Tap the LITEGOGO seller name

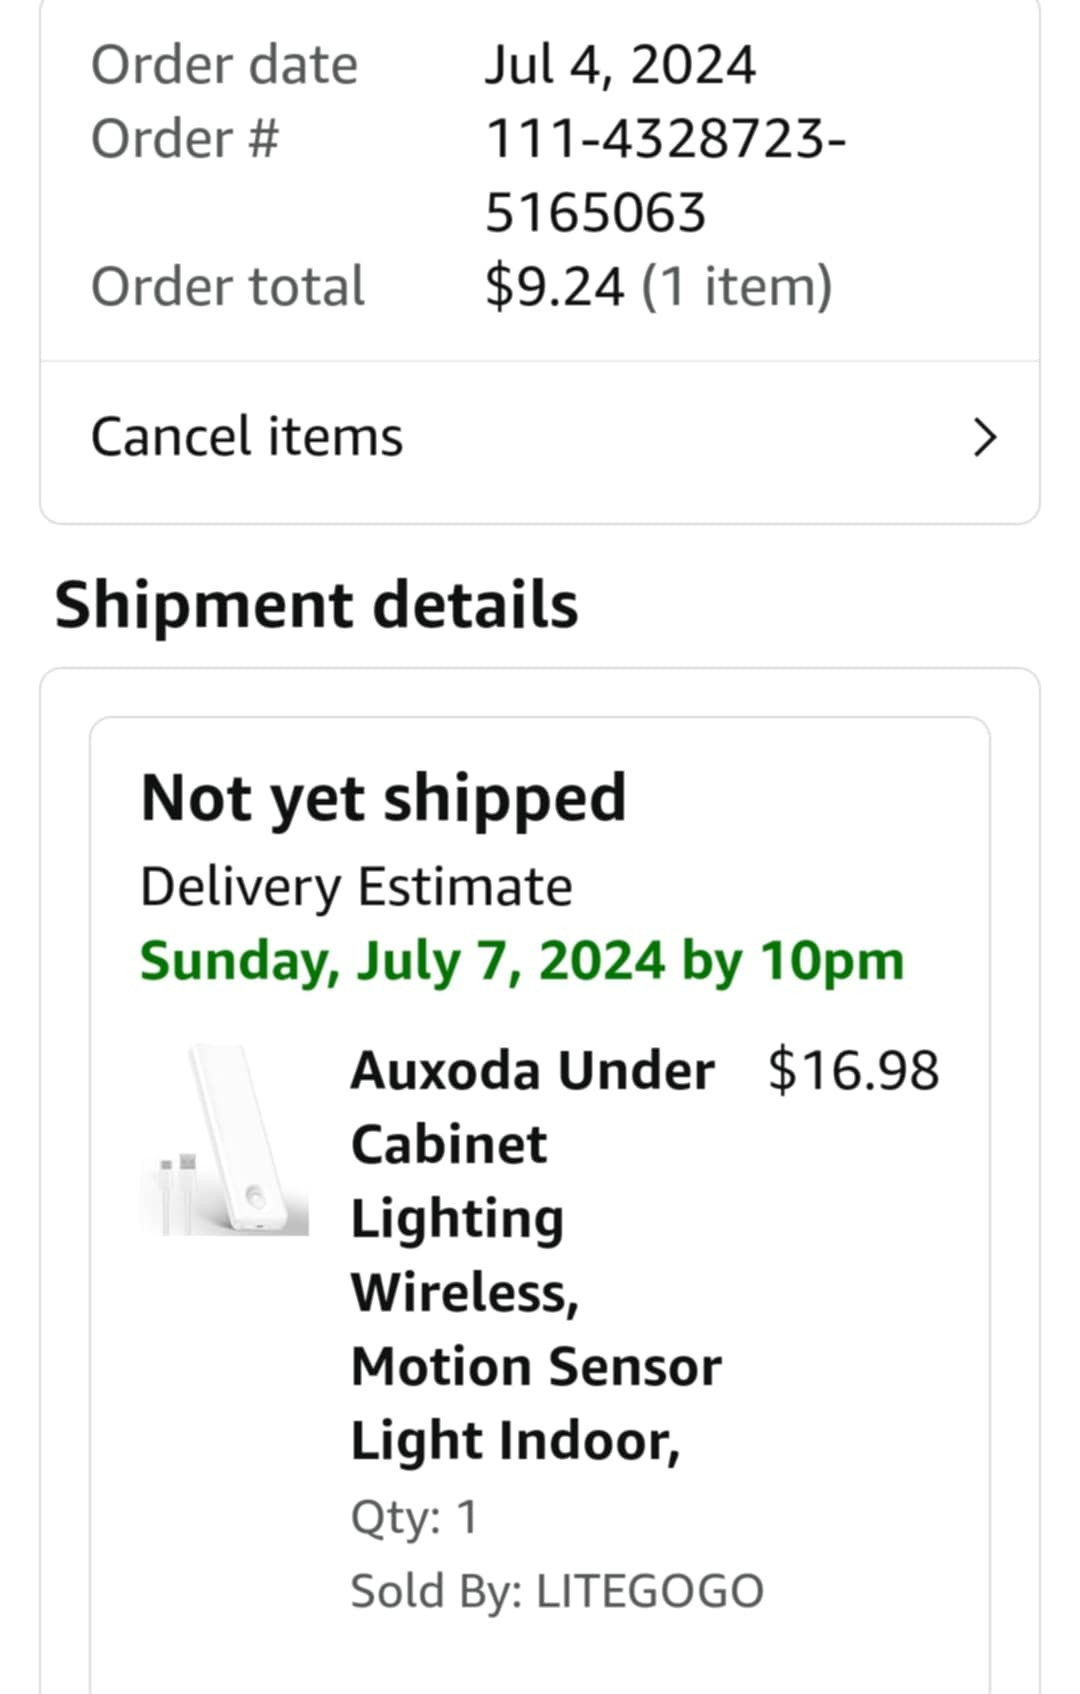650,1591
